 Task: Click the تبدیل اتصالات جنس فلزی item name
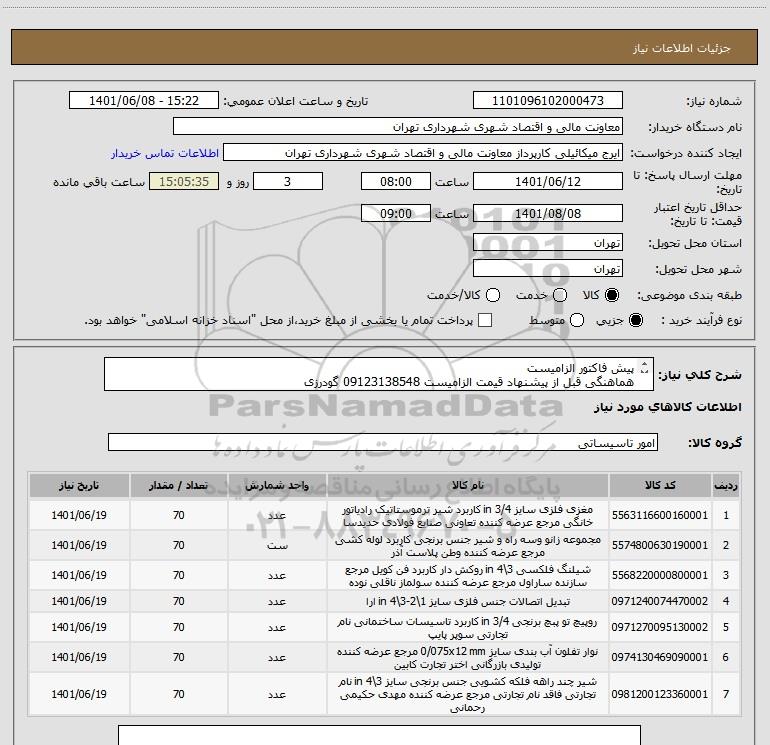(x=468, y=601)
